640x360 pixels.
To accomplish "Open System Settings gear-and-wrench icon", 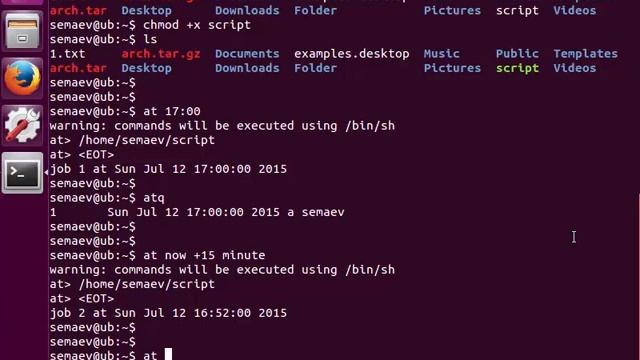I will (x=22, y=125).
